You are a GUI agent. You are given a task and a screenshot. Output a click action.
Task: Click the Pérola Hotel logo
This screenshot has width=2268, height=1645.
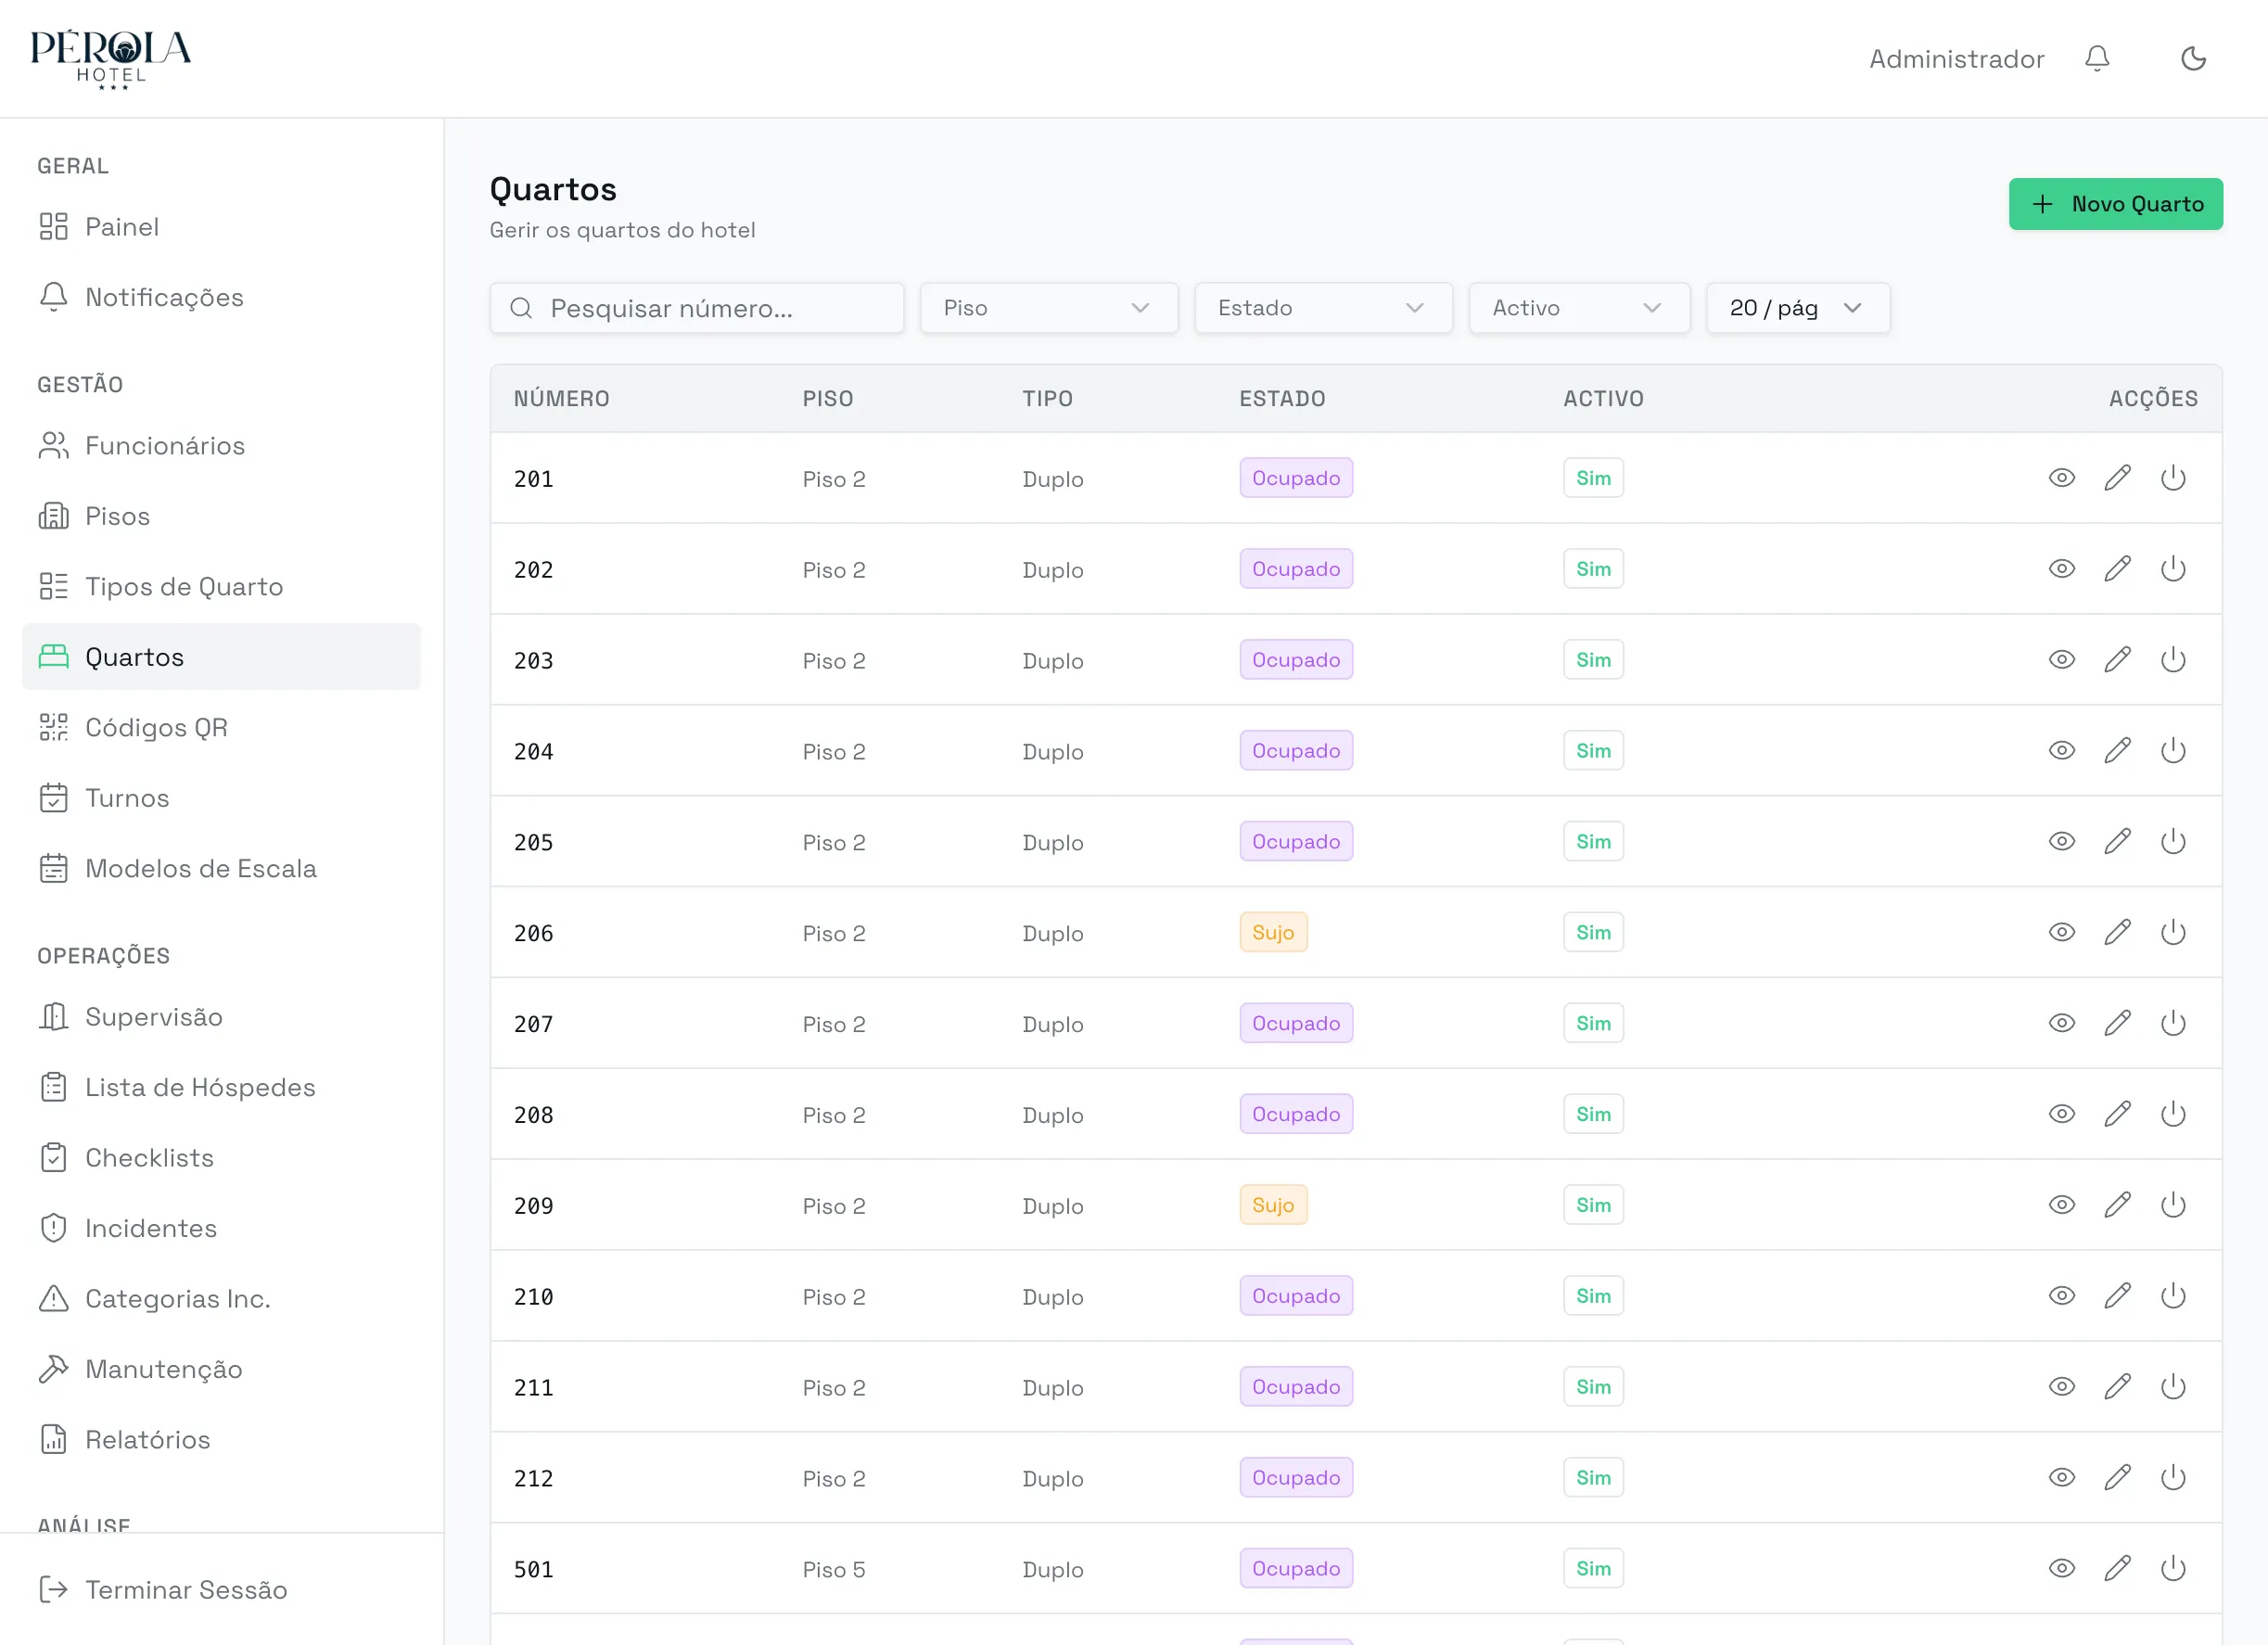(x=111, y=59)
